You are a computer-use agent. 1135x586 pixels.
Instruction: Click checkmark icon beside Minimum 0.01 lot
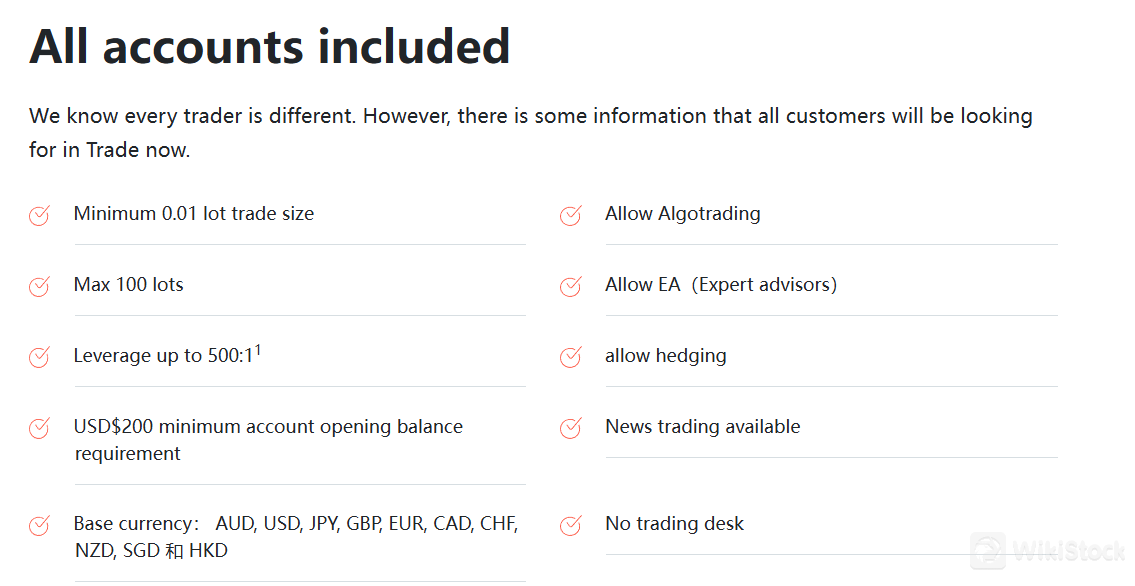[x=39, y=215]
